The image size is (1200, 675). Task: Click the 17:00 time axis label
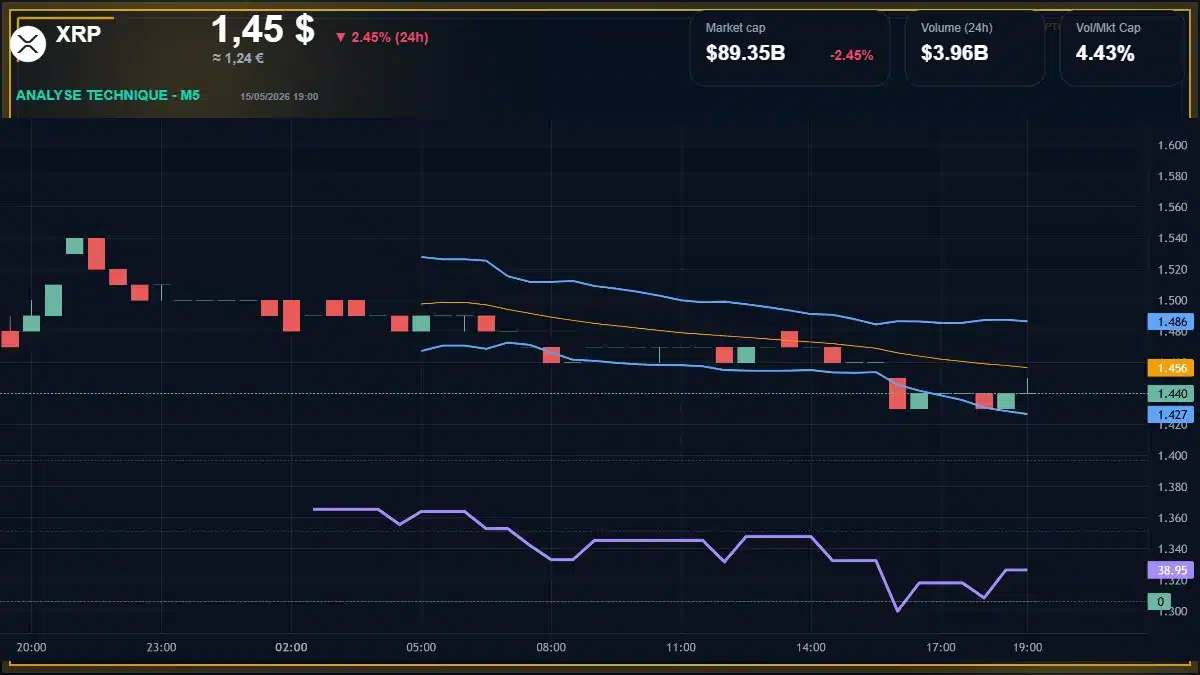(x=941, y=648)
